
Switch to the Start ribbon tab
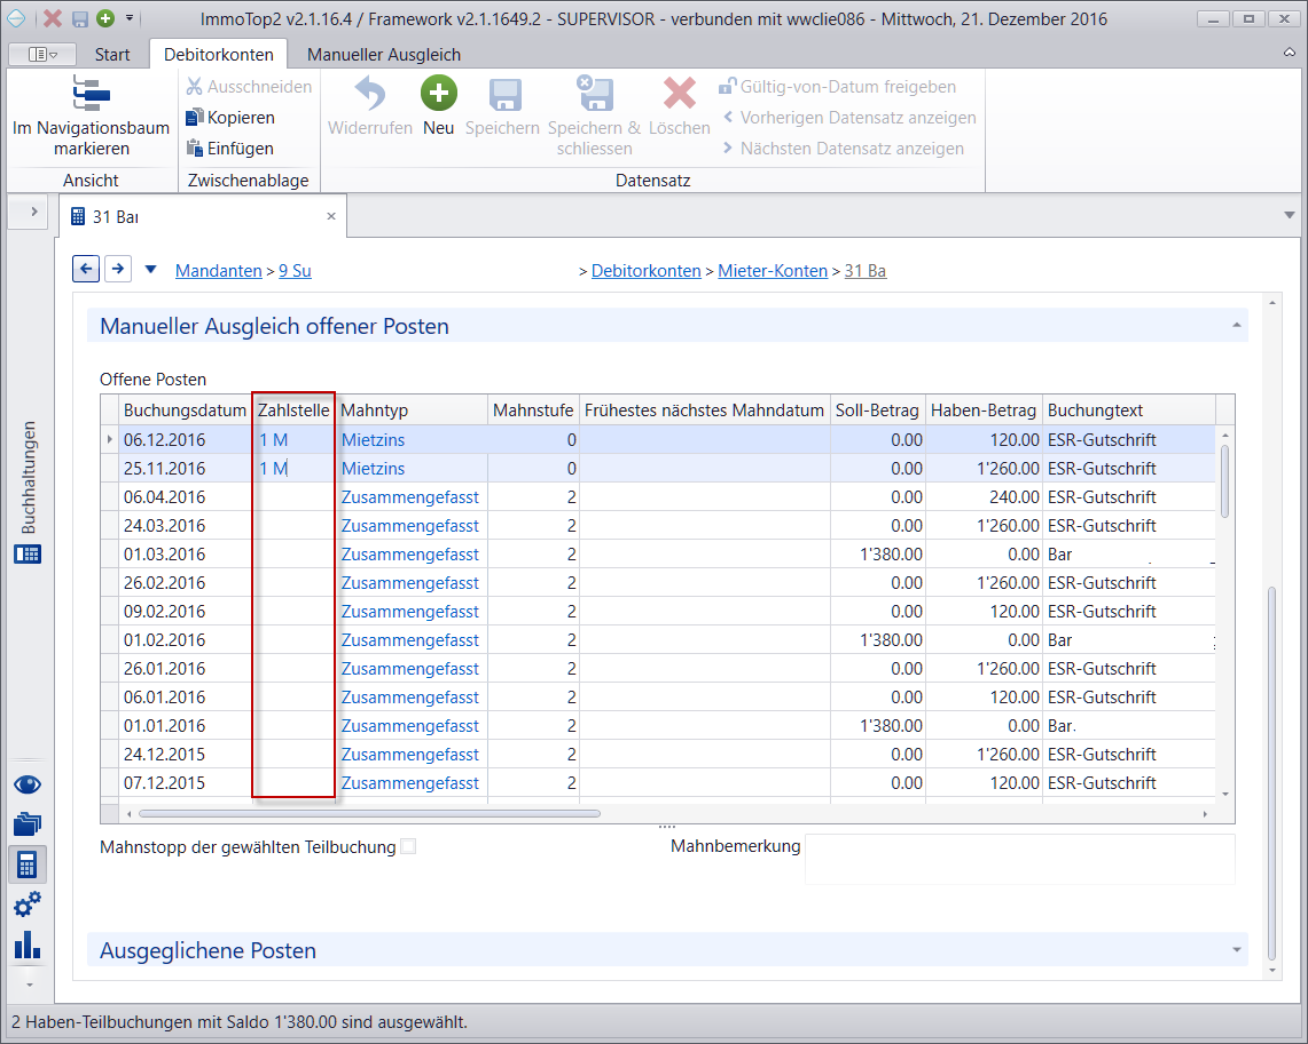click(x=112, y=55)
